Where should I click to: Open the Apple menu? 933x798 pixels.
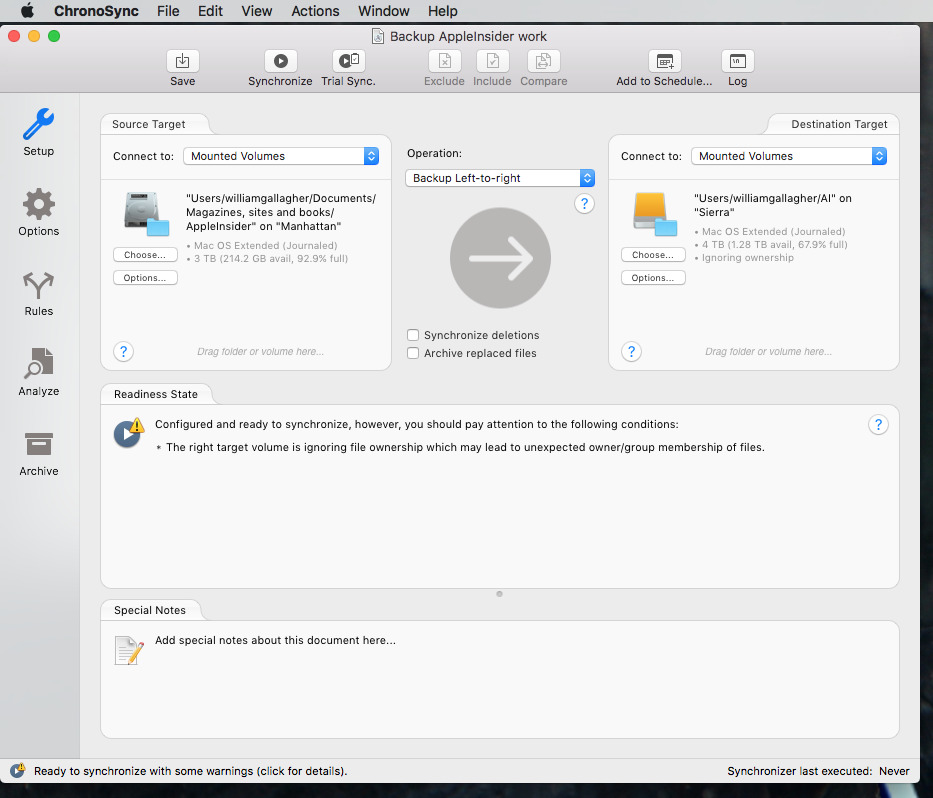(x=27, y=11)
